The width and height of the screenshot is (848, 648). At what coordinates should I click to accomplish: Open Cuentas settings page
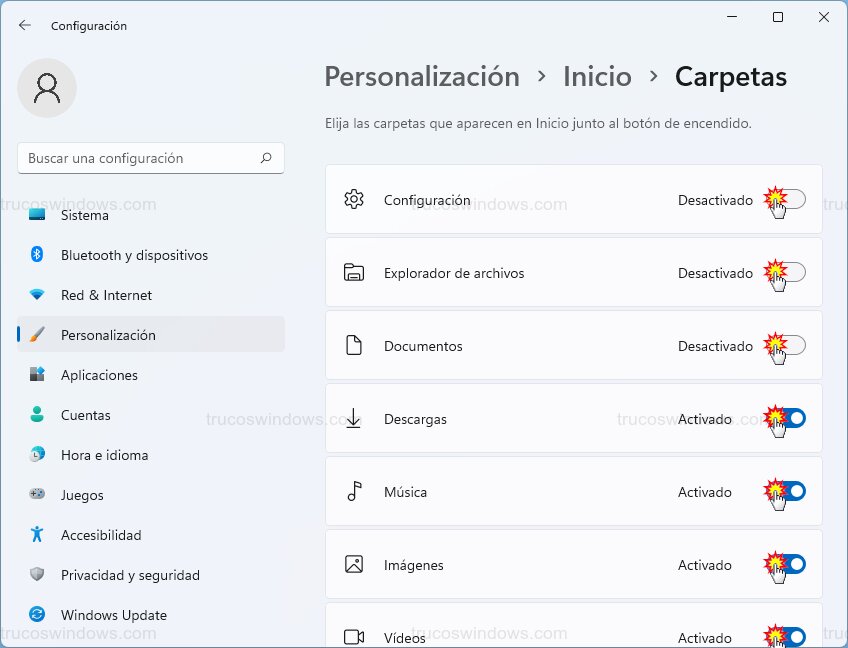click(85, 415)
